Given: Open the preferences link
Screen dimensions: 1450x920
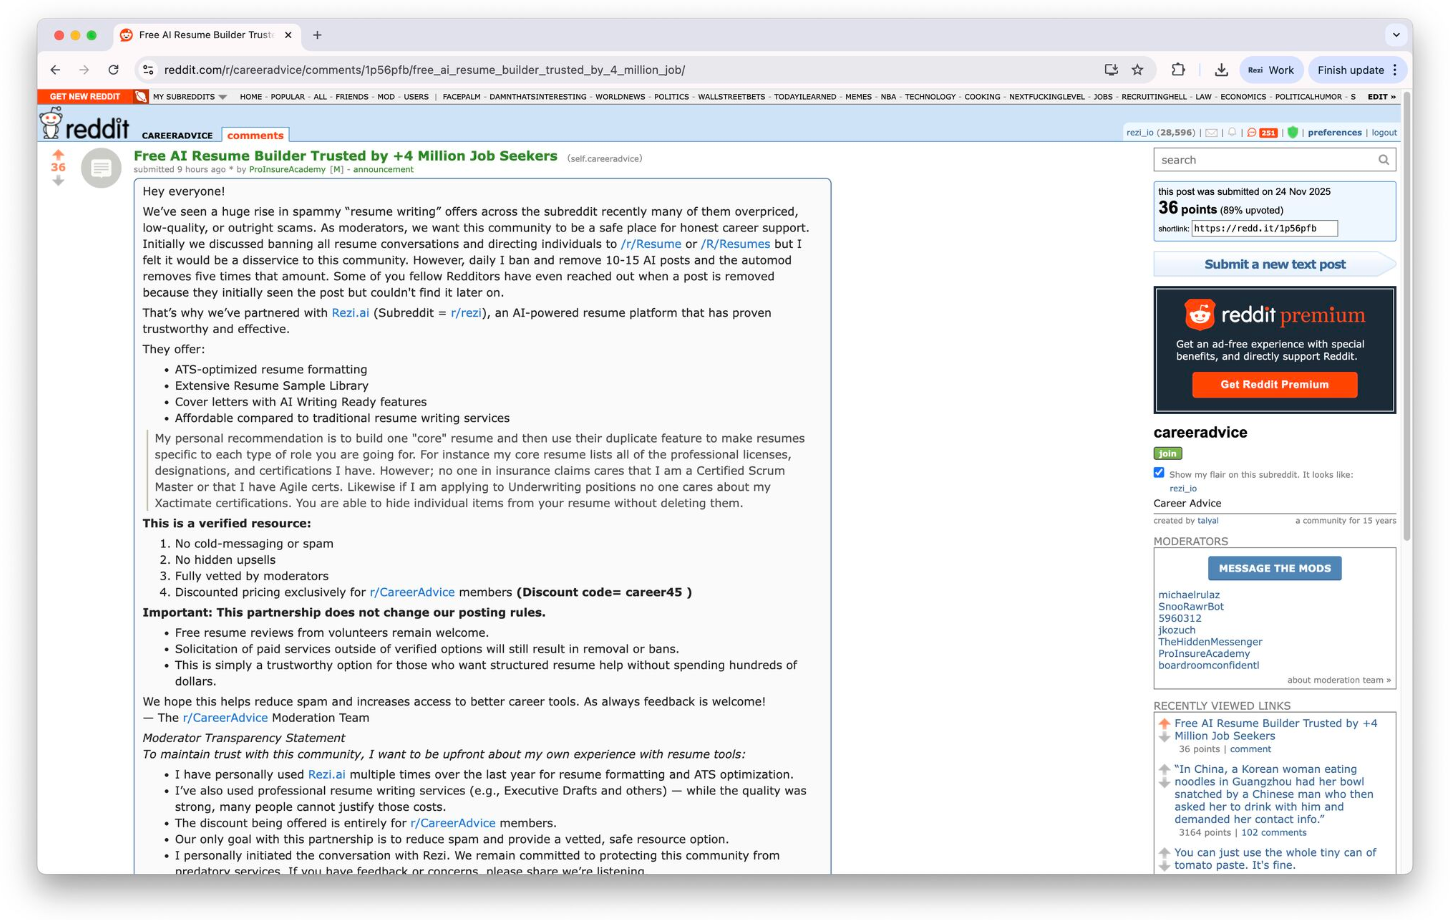Looking at the screenshot, I should coord(1335,132).
